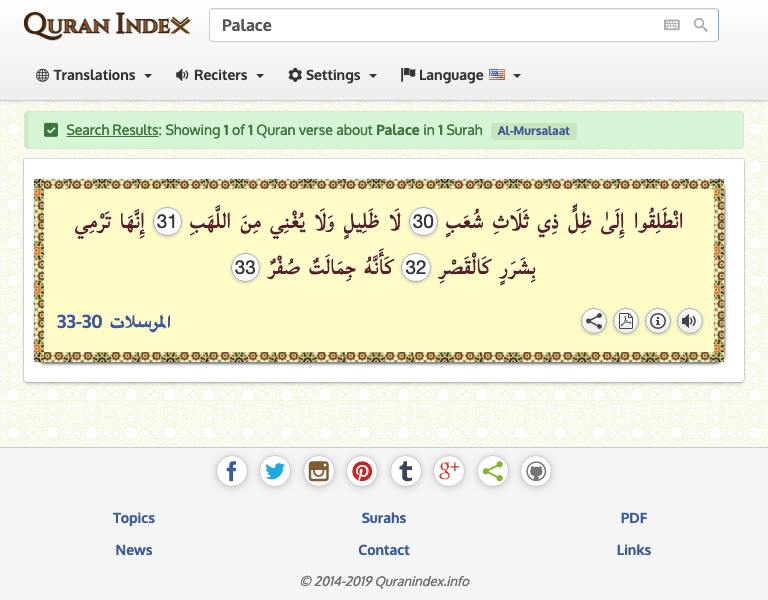The image size is (768, 600).
Task: Play verse audio with speaker icon
Action: (689, 321)
